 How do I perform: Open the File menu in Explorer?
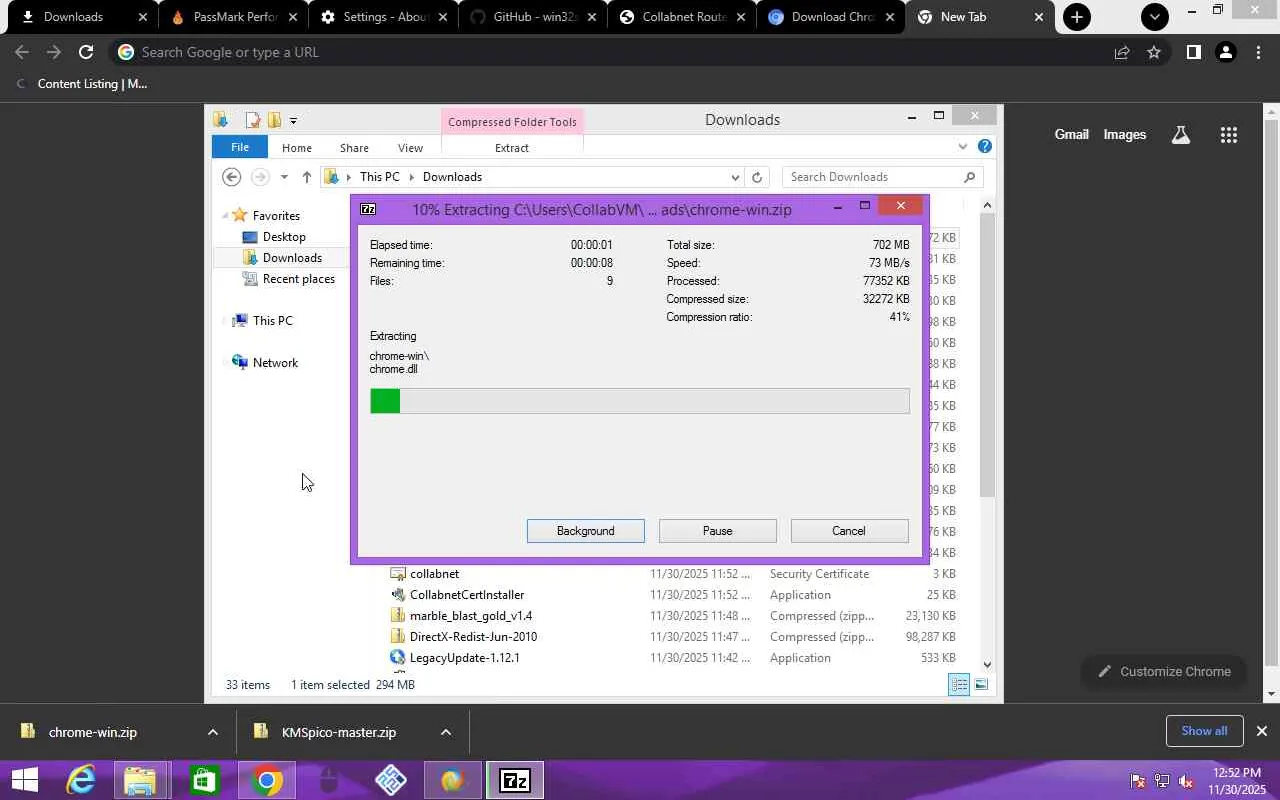(240, 147)
